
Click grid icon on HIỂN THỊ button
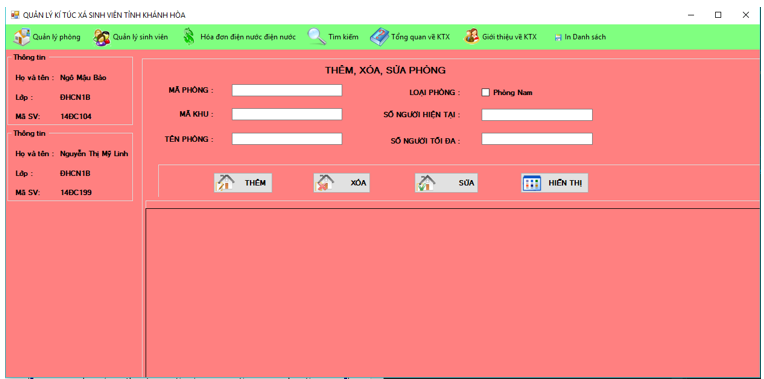pyautogui.click(x=532, y=184)
